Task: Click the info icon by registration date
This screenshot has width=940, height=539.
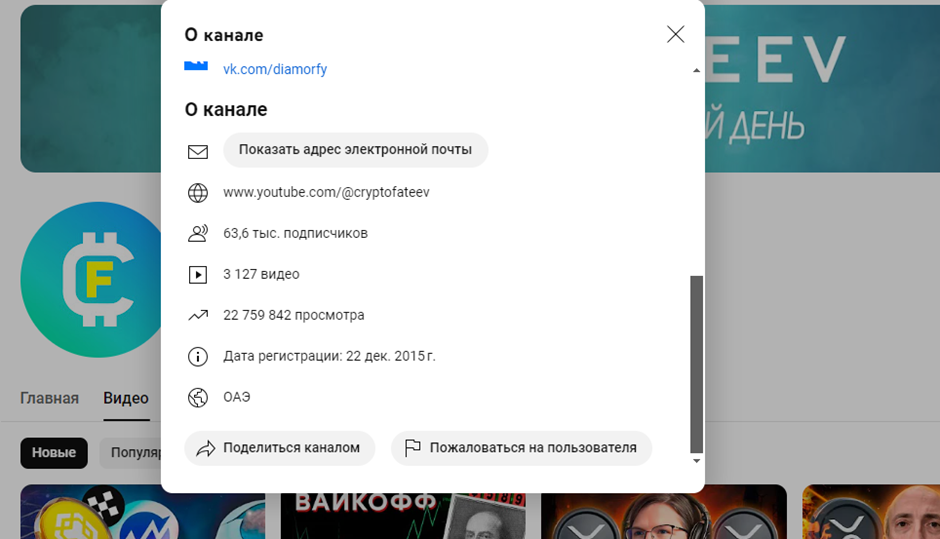Action: click(198, 357)
